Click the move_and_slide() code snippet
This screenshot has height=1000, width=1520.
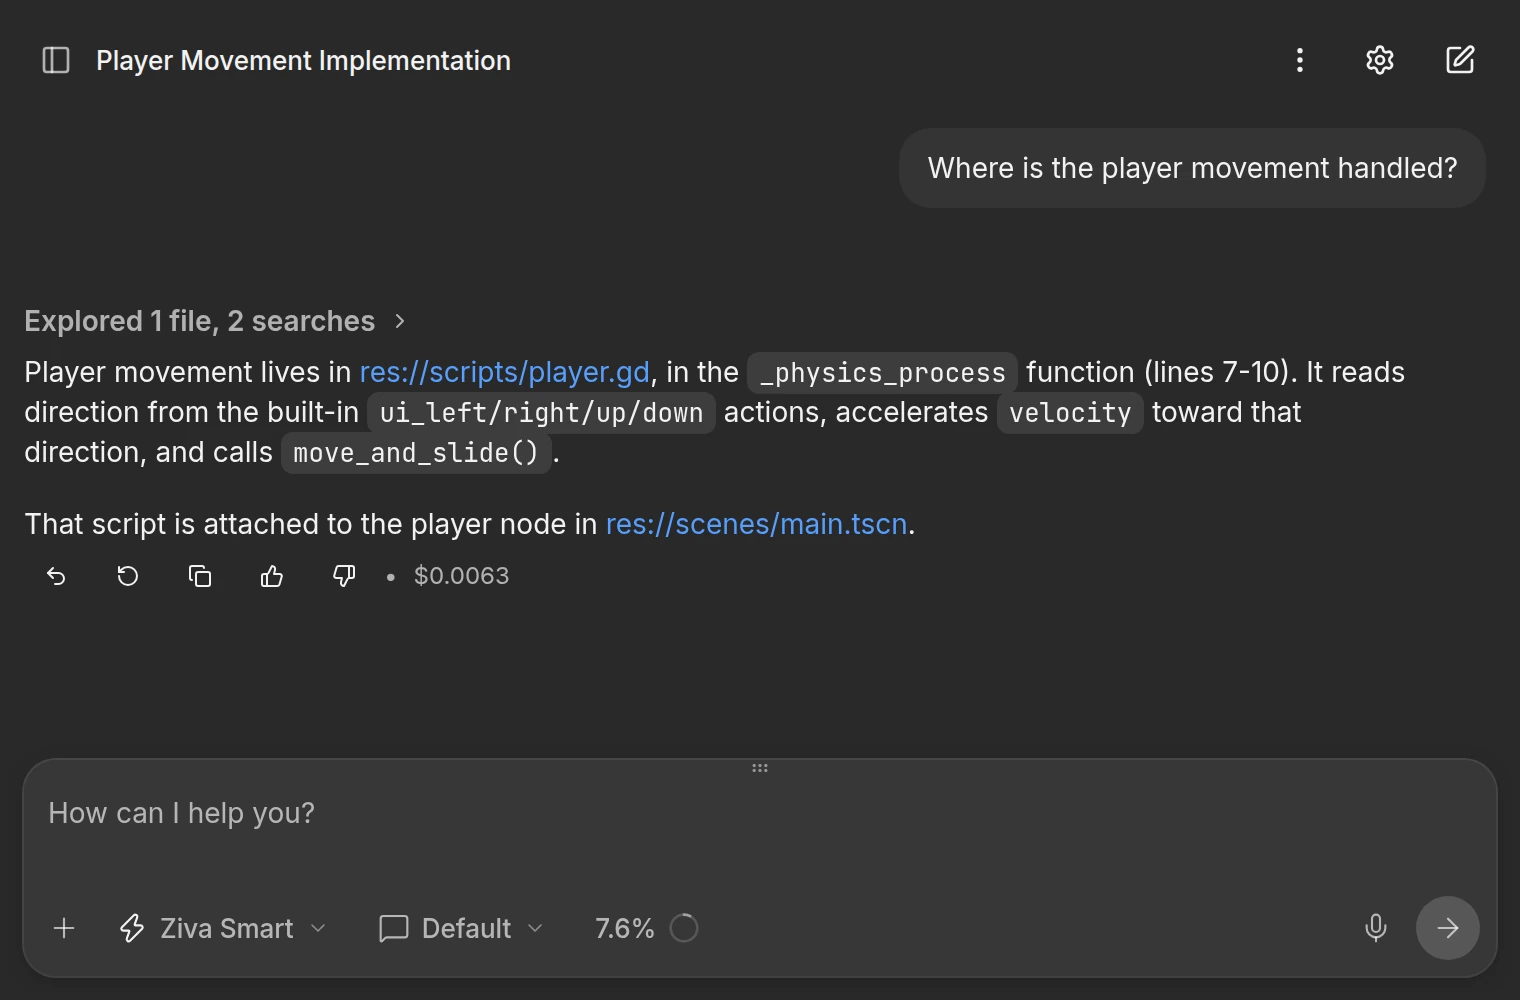click(x=416, y=453)
